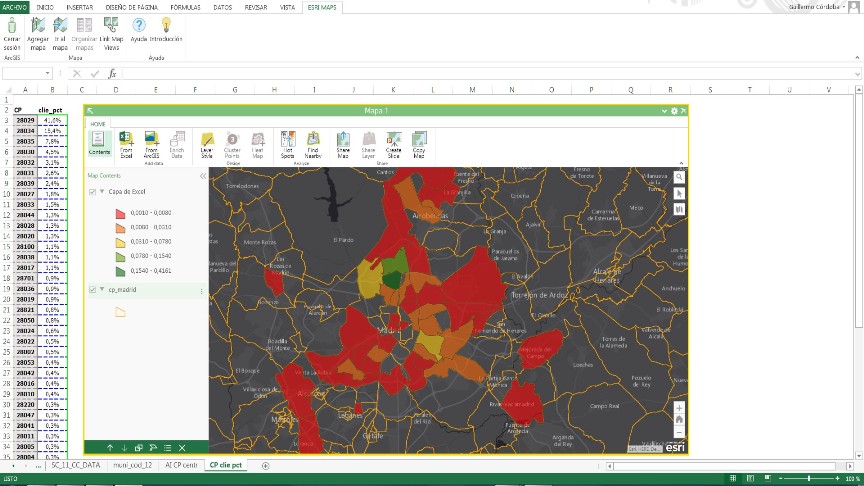Collapse the Capa de Excel legend
This screenshot has height=486, width=864.
pos(102,191)
